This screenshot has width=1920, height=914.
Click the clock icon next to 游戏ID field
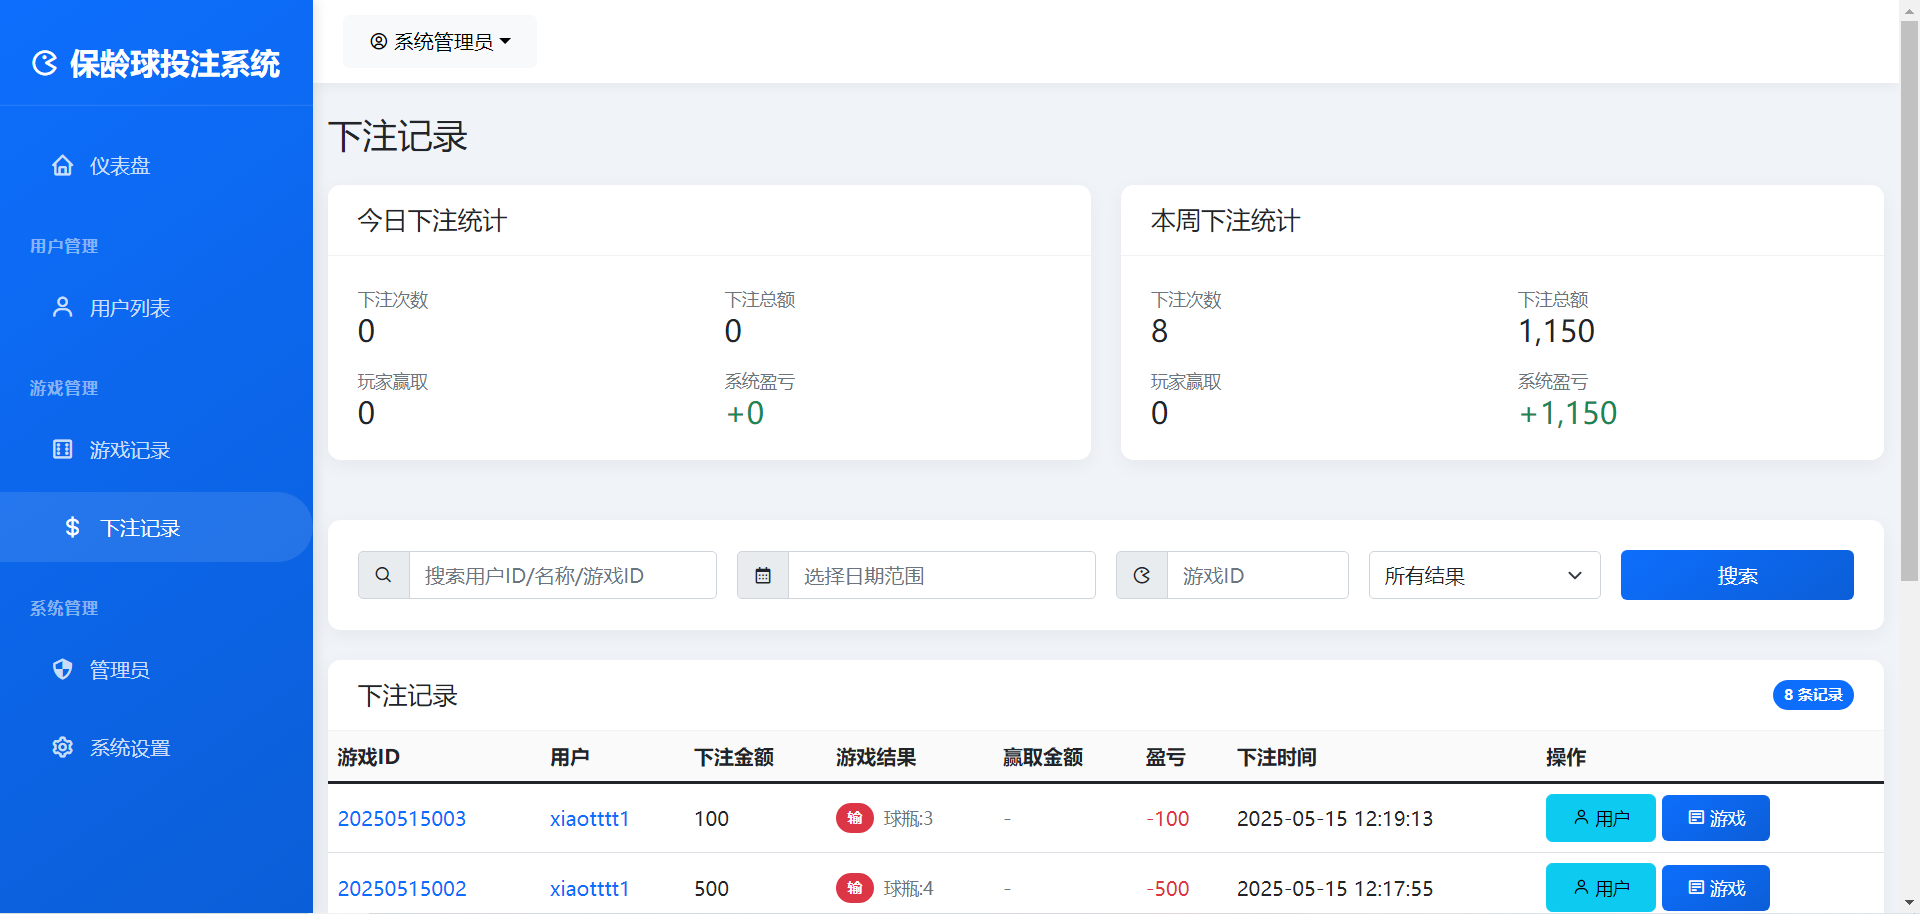tap(1141, 575)
